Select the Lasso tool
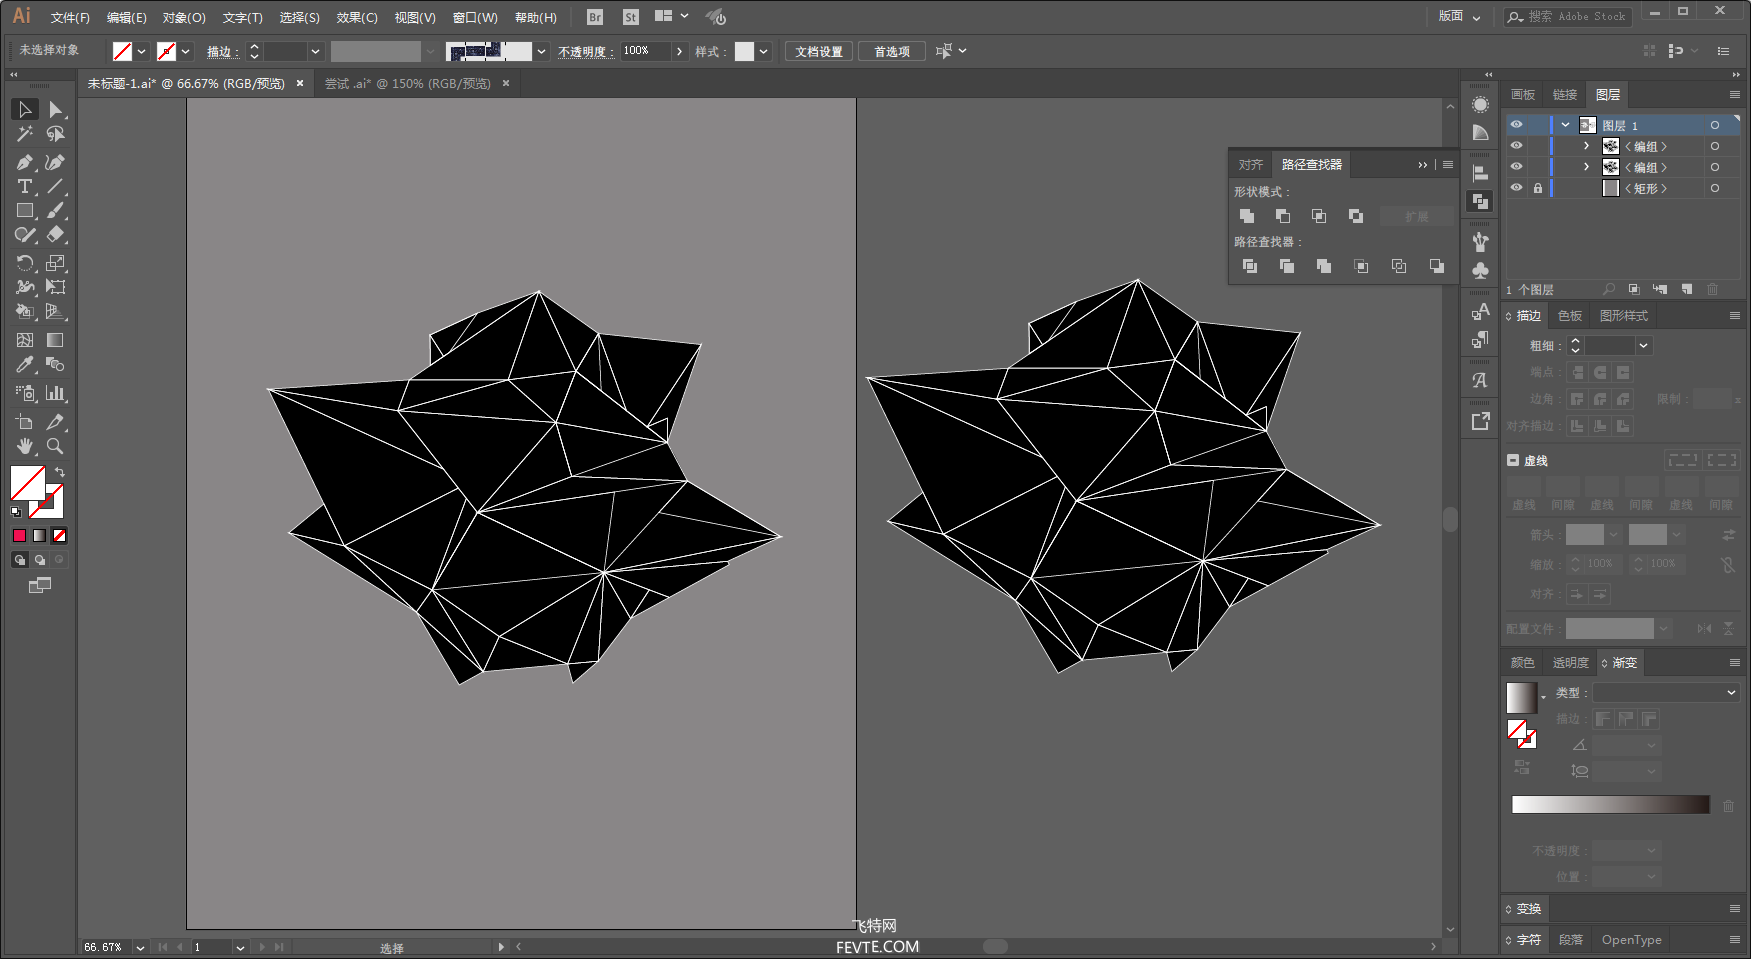 click(x=56, y=134)
